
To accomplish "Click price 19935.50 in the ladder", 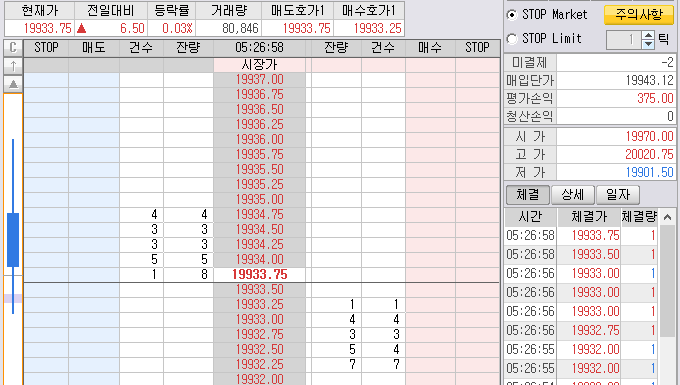I will point(259,170).
